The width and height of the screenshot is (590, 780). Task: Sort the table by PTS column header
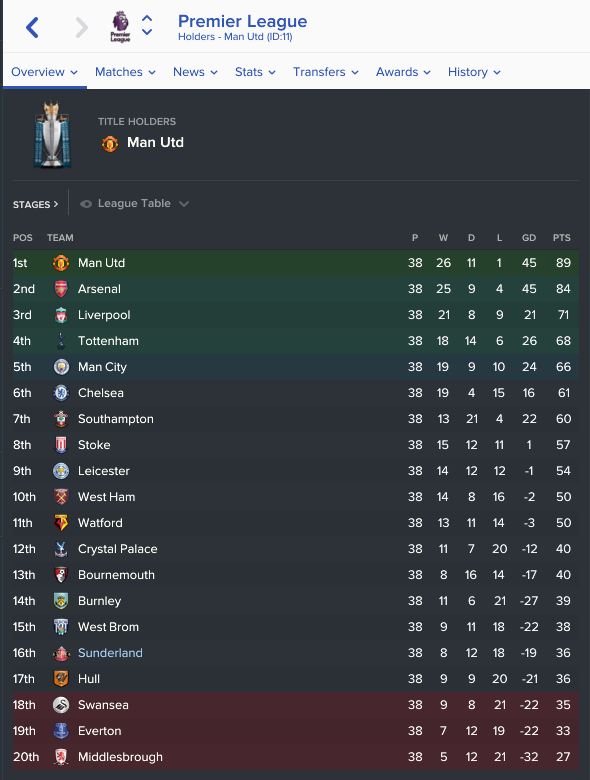pyautogui.click(x=562, y=238)
